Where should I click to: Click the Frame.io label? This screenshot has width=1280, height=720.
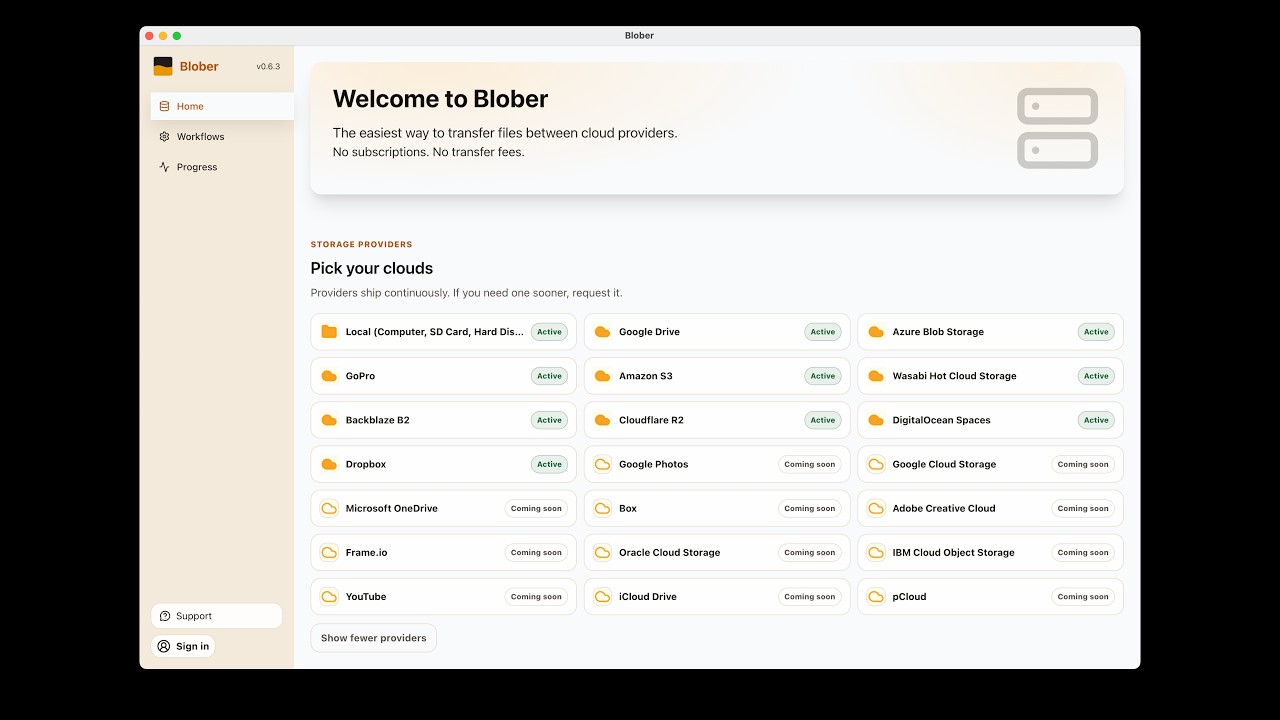[x=367, y=552]
